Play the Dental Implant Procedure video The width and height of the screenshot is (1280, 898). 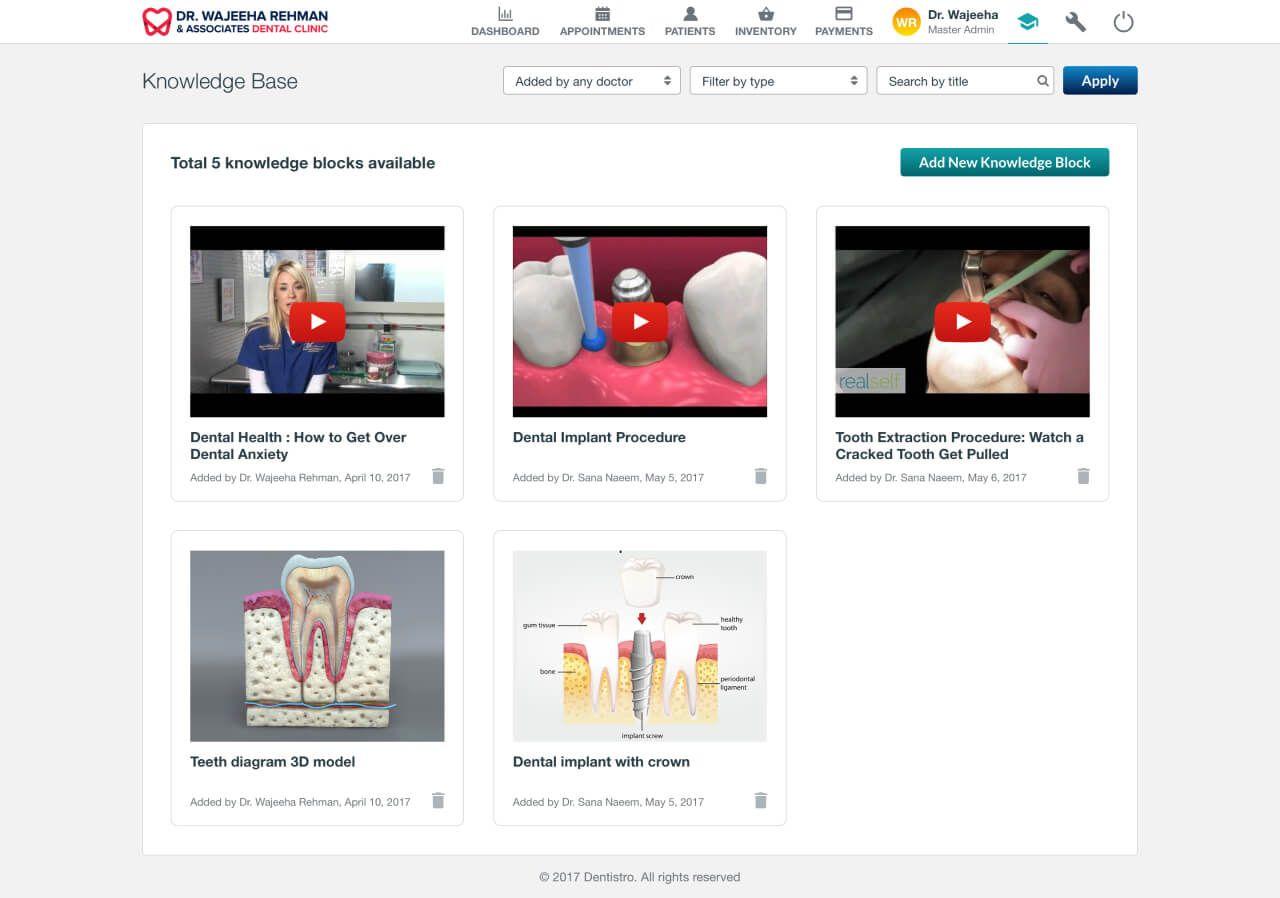(640, 322)
